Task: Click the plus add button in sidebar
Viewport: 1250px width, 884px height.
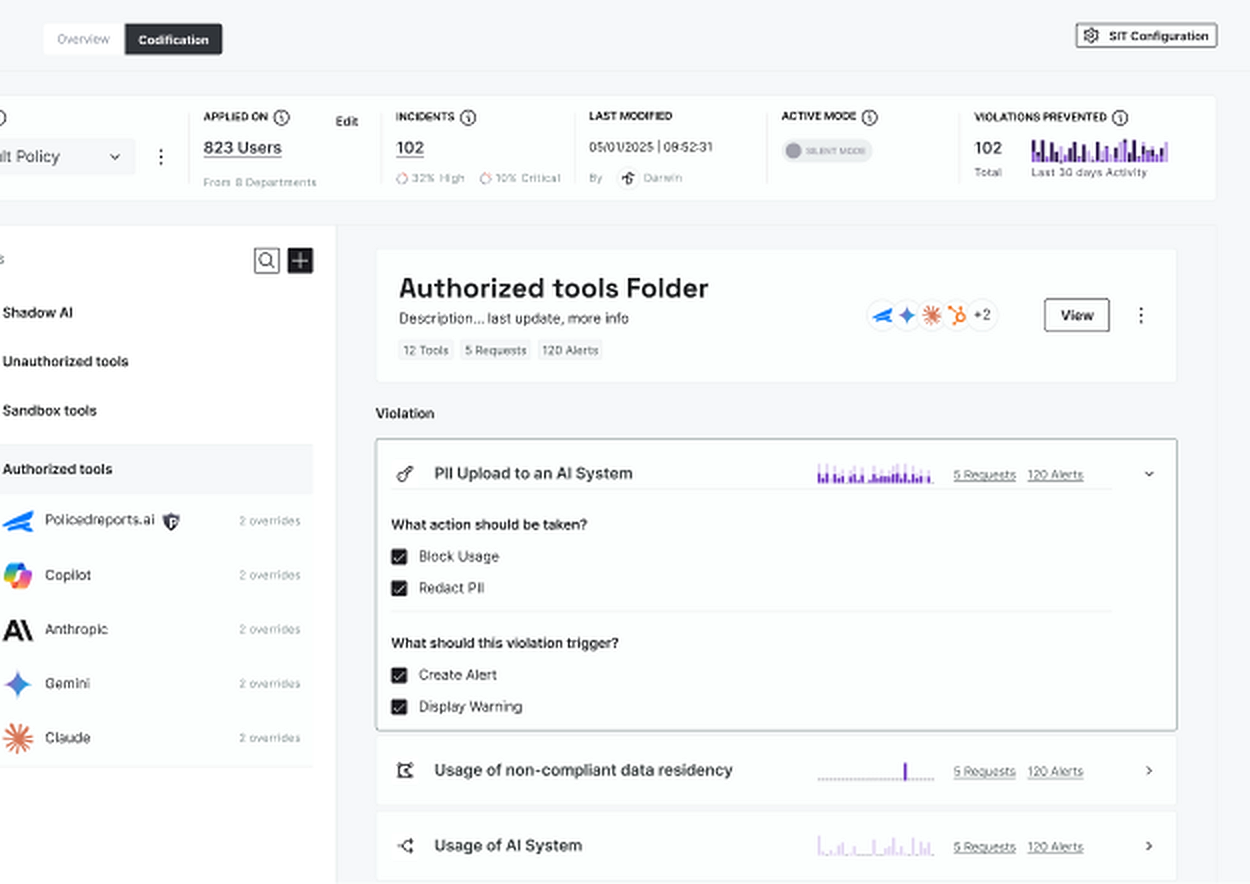Action: 300,261
